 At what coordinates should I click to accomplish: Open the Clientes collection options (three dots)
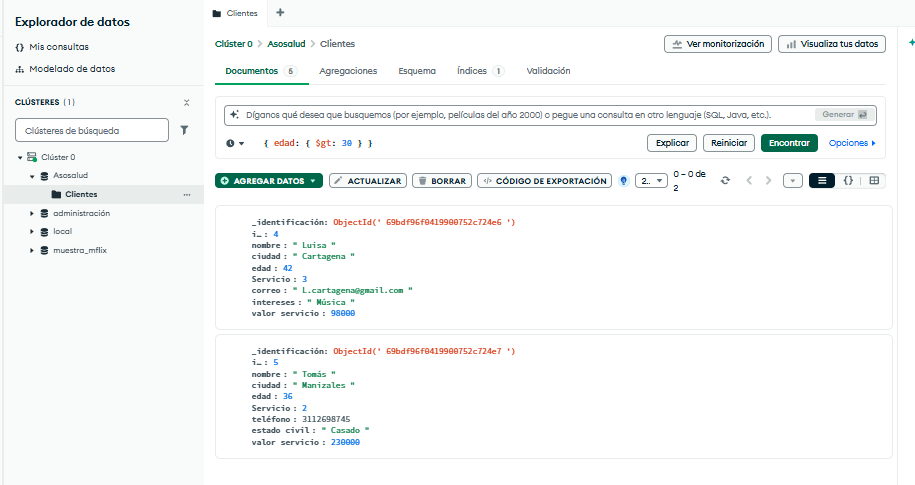(186, 194)
